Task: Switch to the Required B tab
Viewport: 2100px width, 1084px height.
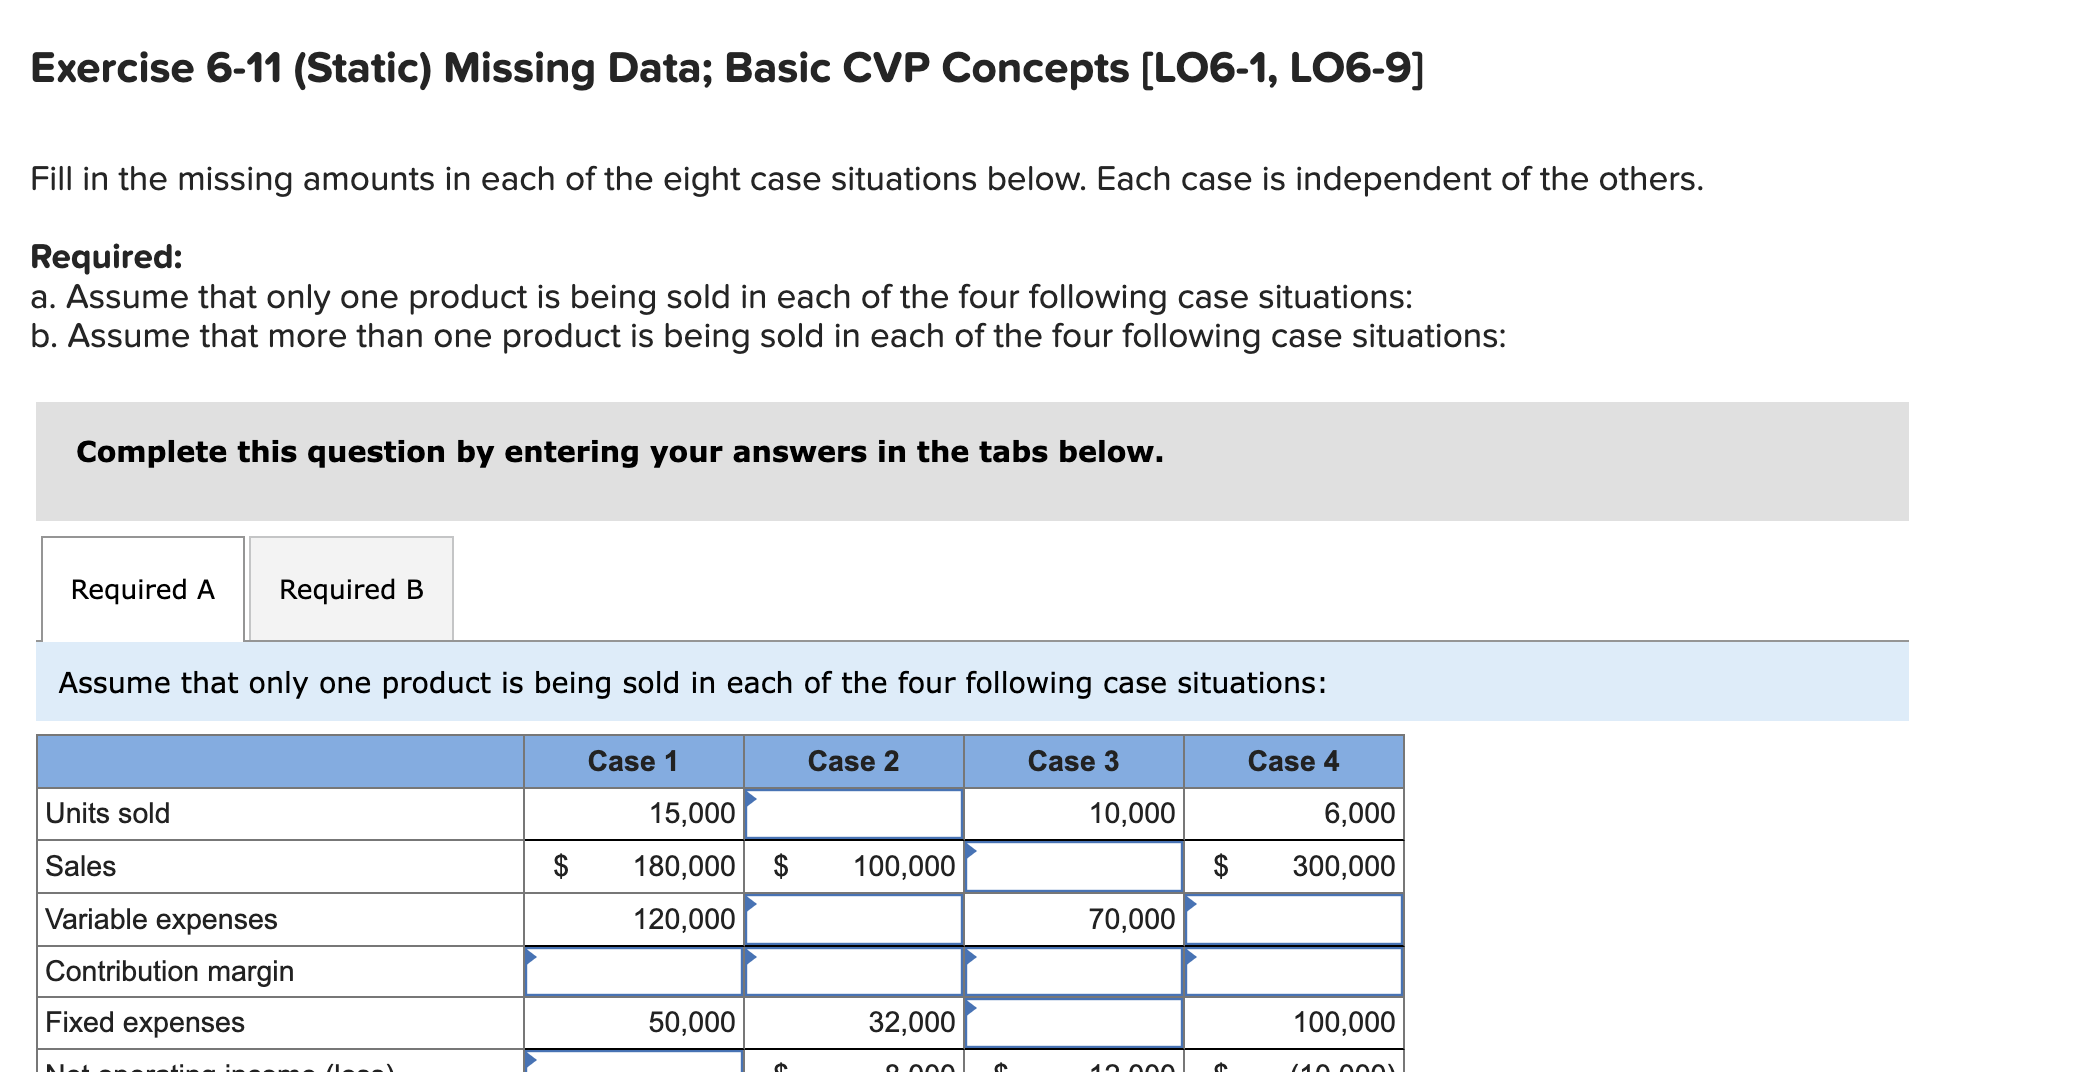Action: 351,589
